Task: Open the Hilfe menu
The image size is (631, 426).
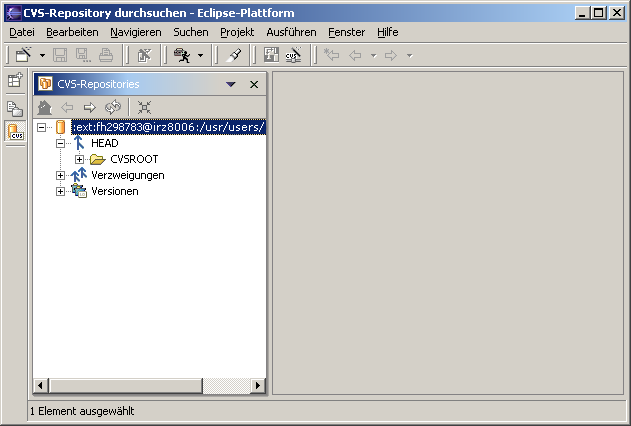Action: tap(388, 32)
